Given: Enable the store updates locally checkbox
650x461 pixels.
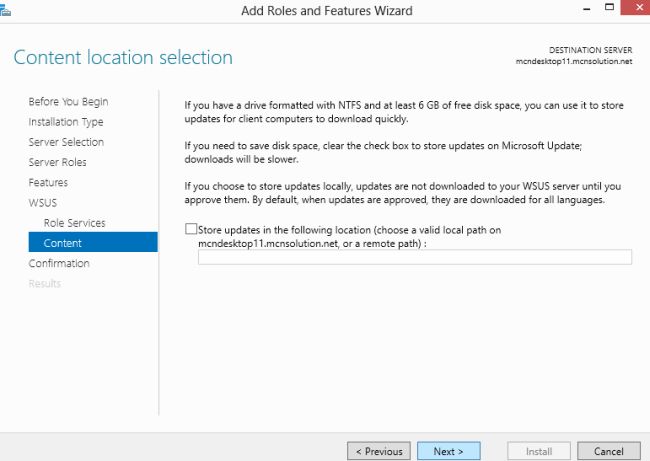Looking at the screenshot, I should point(192,230).
